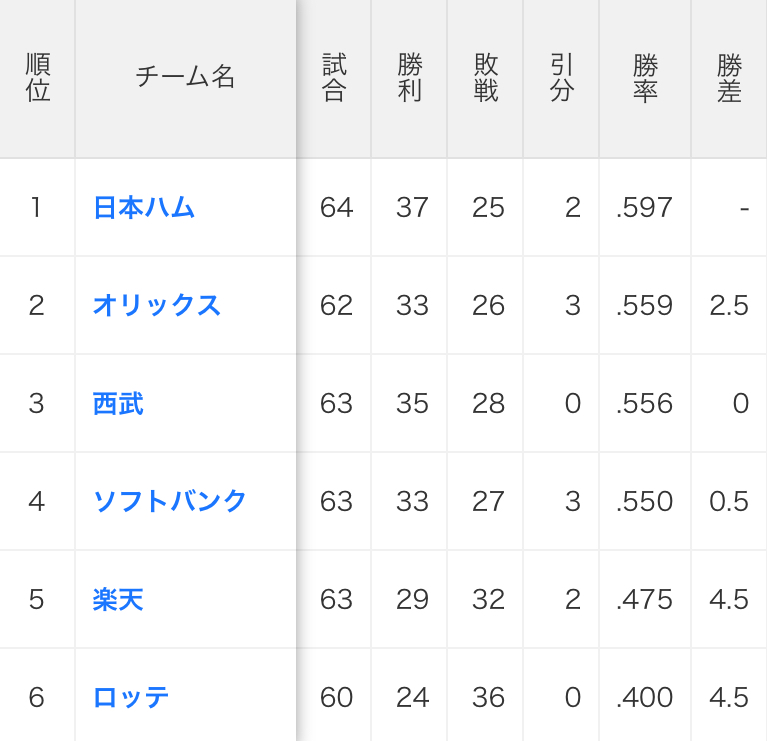767x741 pixels.
Task: Open the 日本ハム team link
Action: 143,207
